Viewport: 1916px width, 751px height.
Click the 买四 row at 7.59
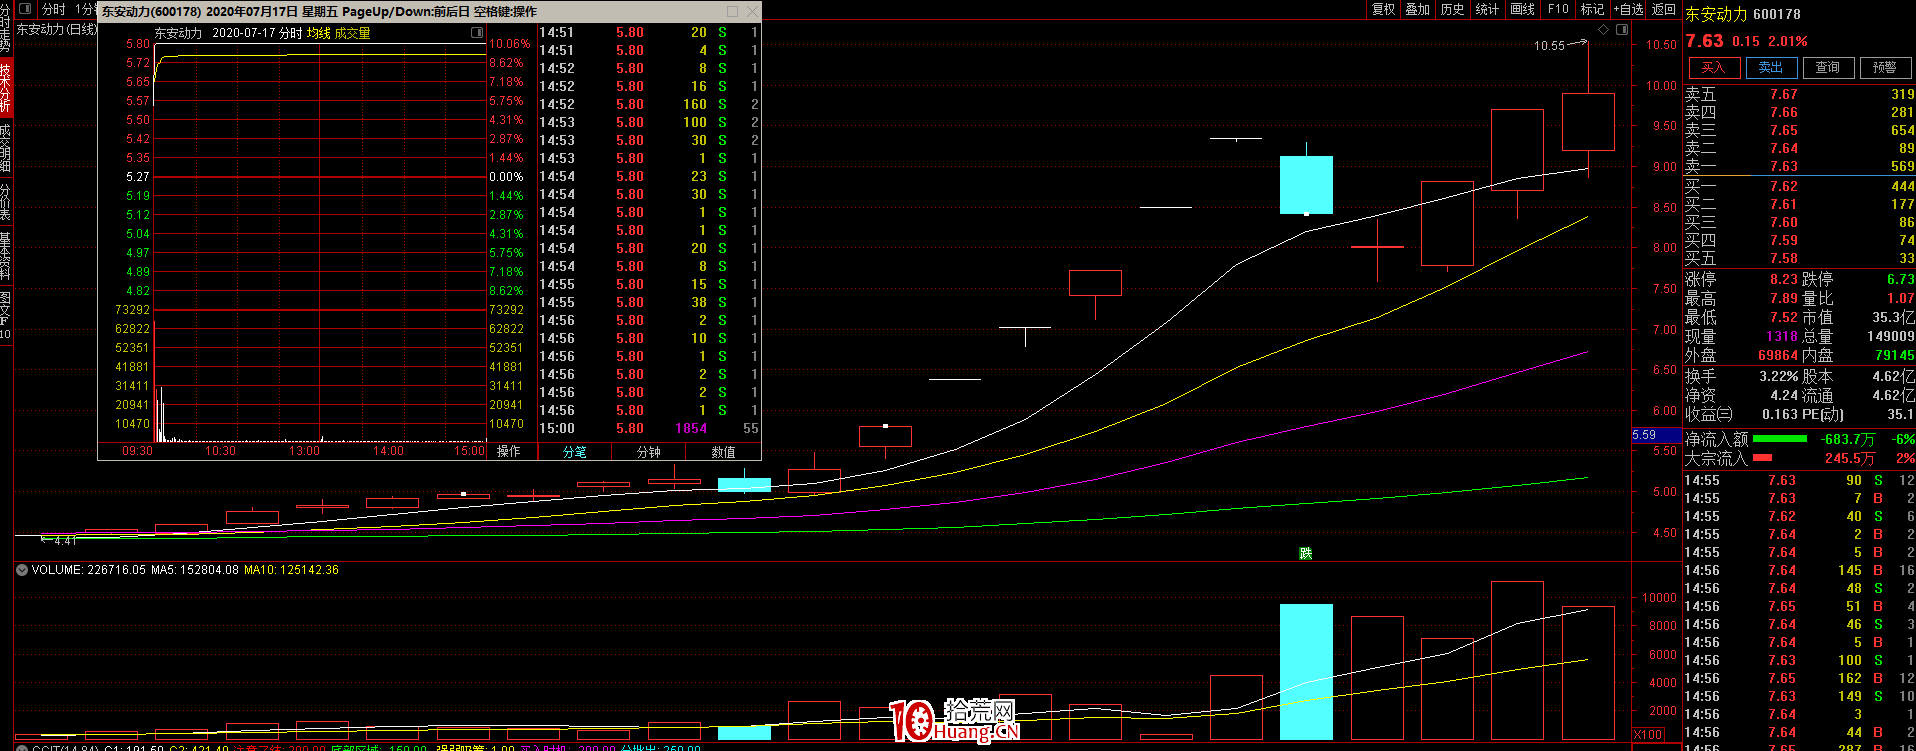pyautogui.click(x=1799, y=241)
